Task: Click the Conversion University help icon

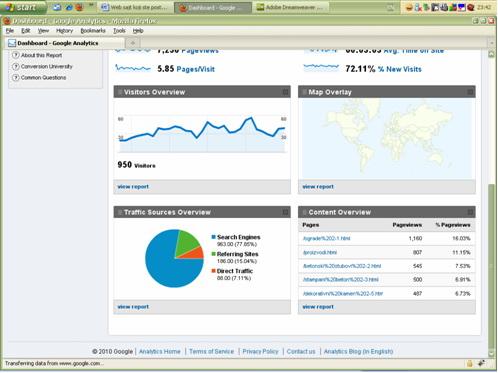Action: coord(16,66)
